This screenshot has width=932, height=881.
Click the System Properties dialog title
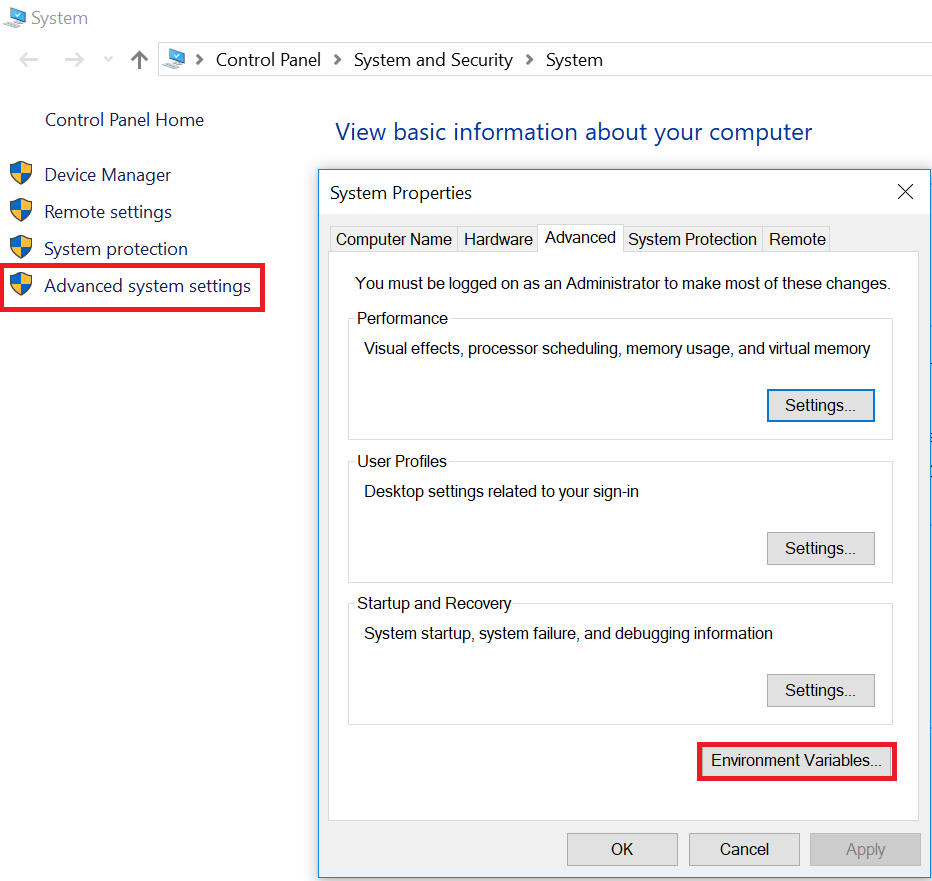(401, 193)
